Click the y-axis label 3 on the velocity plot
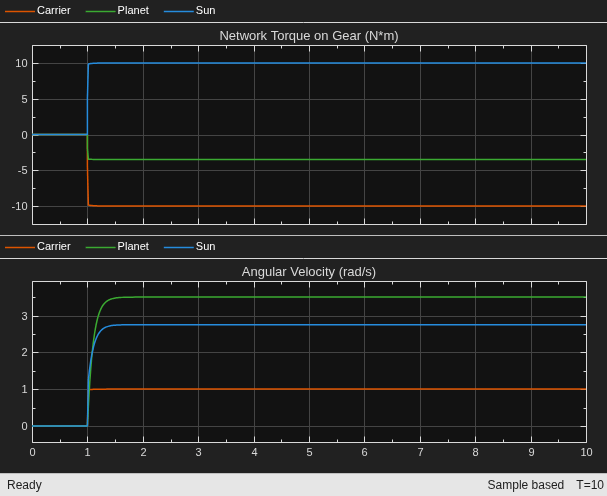Screen dimensions: 607x496 [24, 316]
